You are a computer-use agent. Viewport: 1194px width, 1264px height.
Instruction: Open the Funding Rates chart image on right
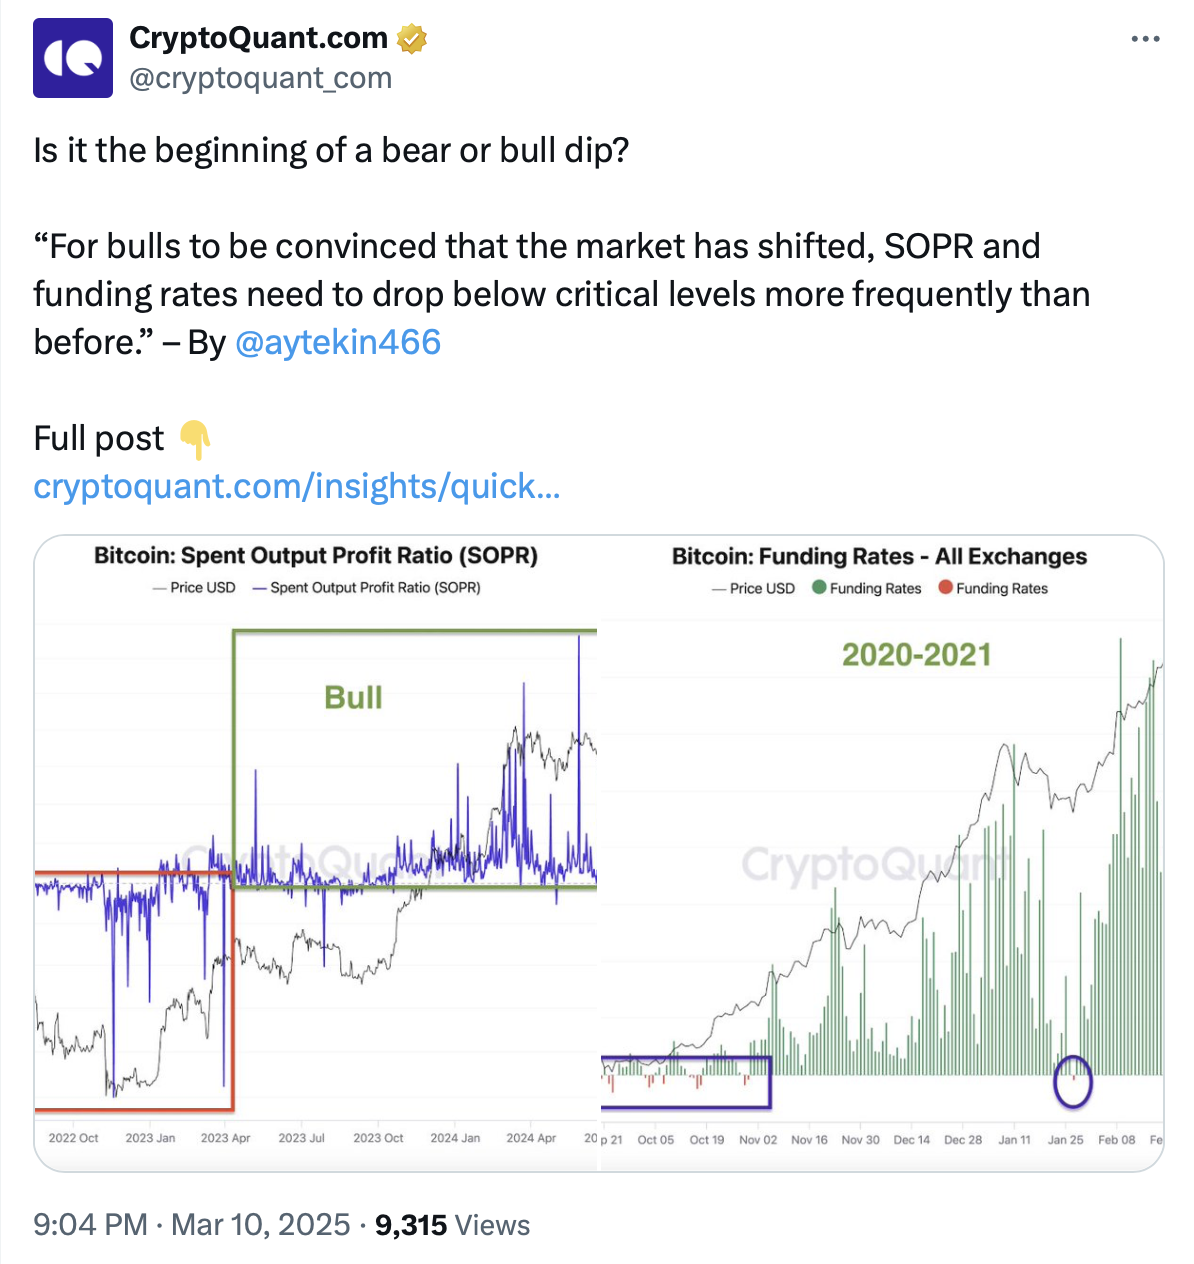coord(882,853)
